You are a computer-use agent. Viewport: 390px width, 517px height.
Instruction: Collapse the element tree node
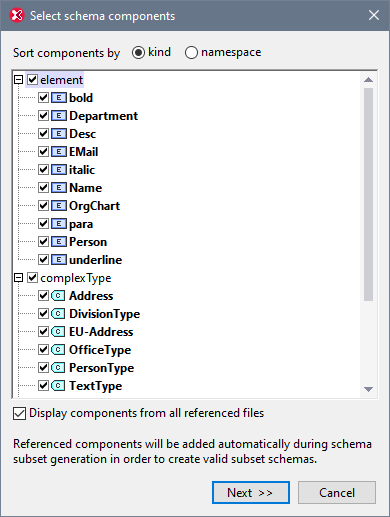click(x=18, y=80)
